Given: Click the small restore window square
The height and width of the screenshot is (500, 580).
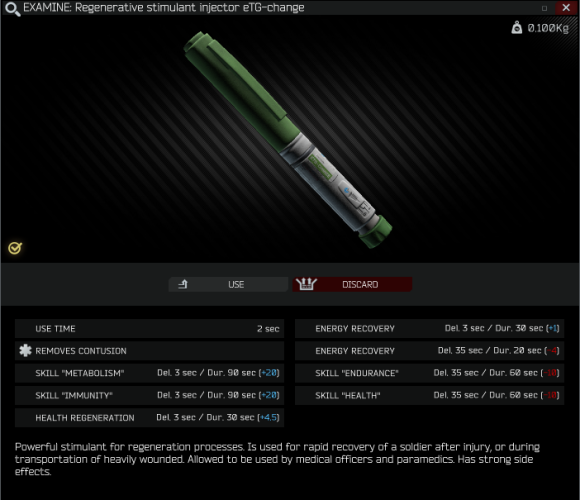Looking at the screenshot, I should pyautogui.click(x=544, y=8).
